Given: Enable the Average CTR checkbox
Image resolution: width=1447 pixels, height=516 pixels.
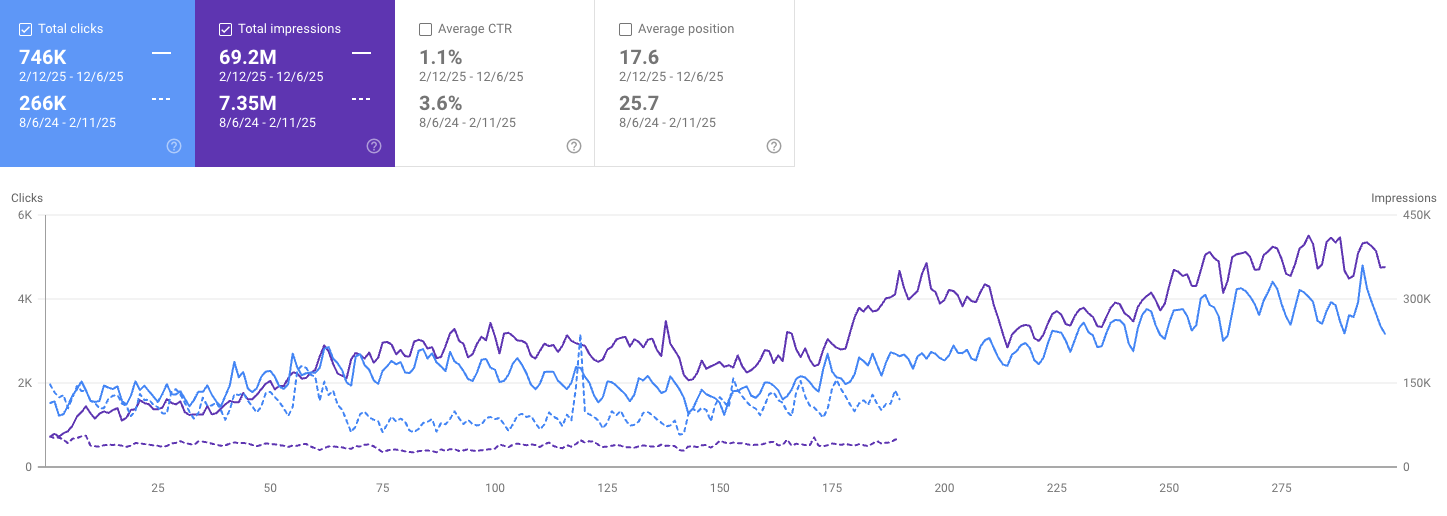Looking at the screenshot, I should [426, 29].
